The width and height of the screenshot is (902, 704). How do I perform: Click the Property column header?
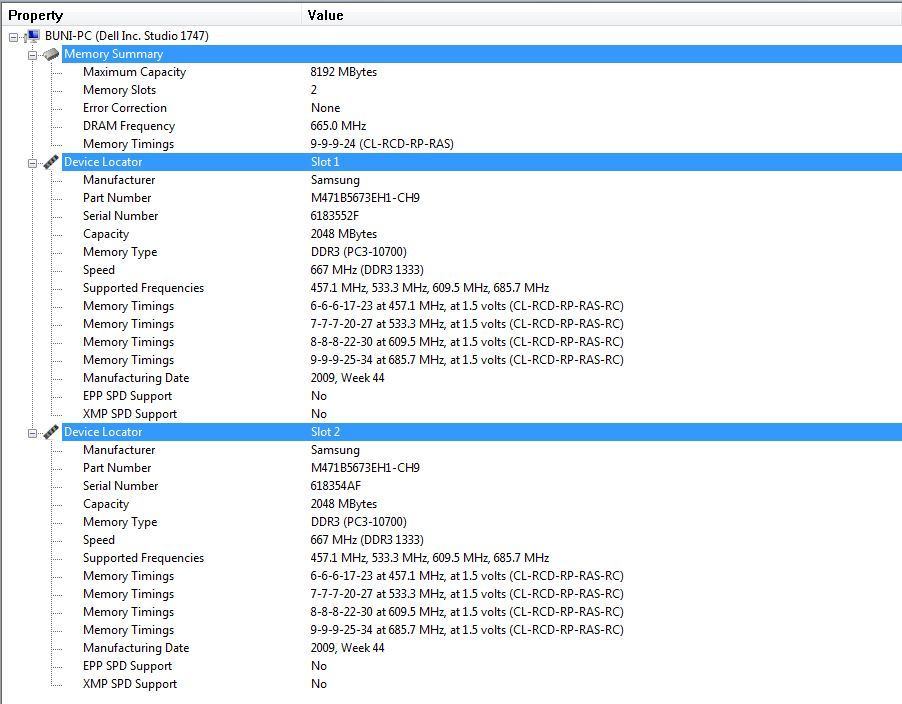pyautogui.click(x=152, y=15)
